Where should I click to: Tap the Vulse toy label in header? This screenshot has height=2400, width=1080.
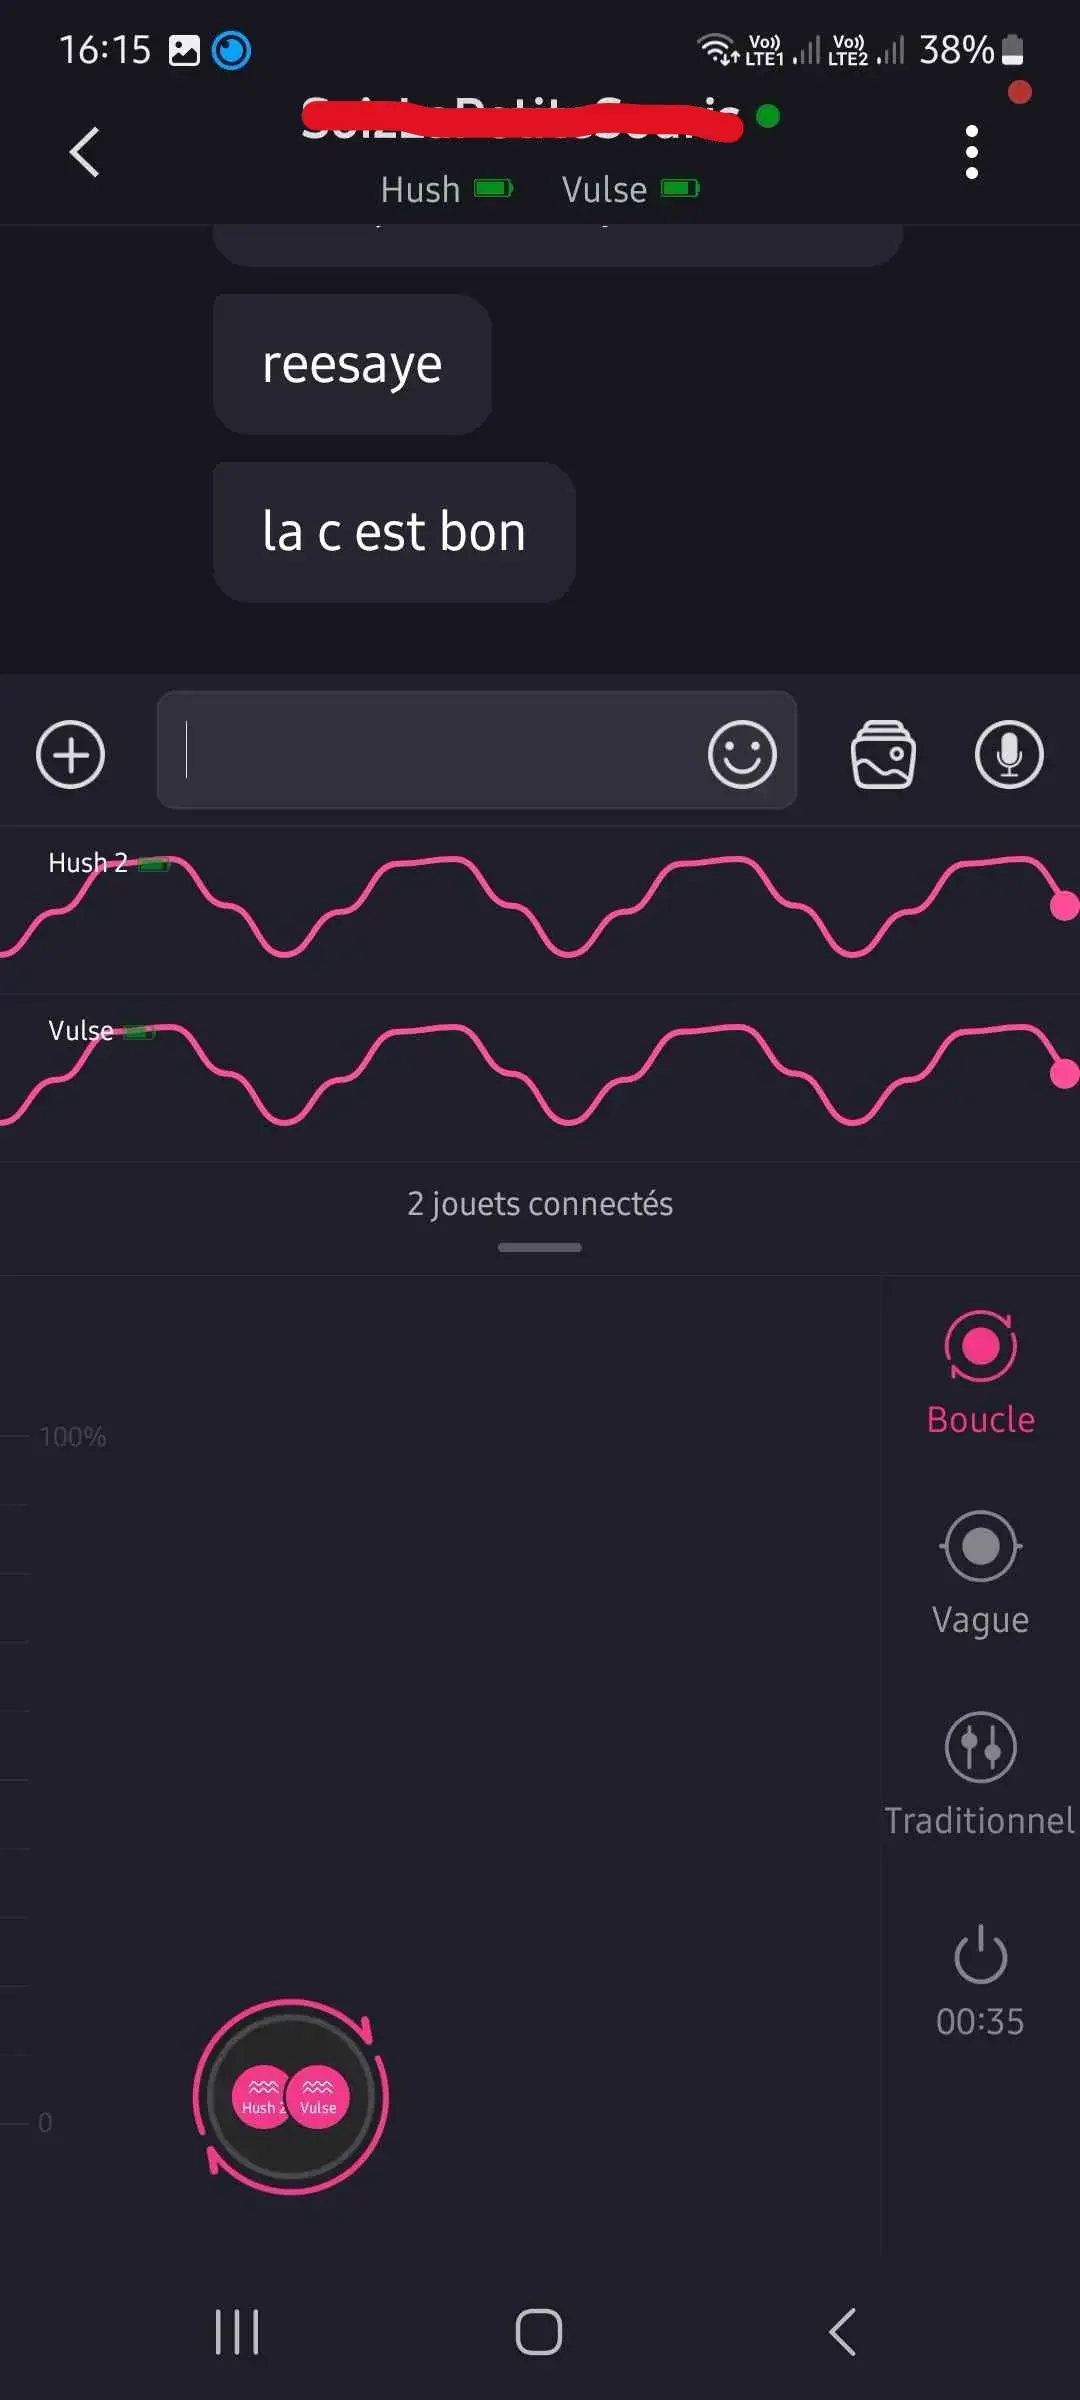click(x=604, y=189)
